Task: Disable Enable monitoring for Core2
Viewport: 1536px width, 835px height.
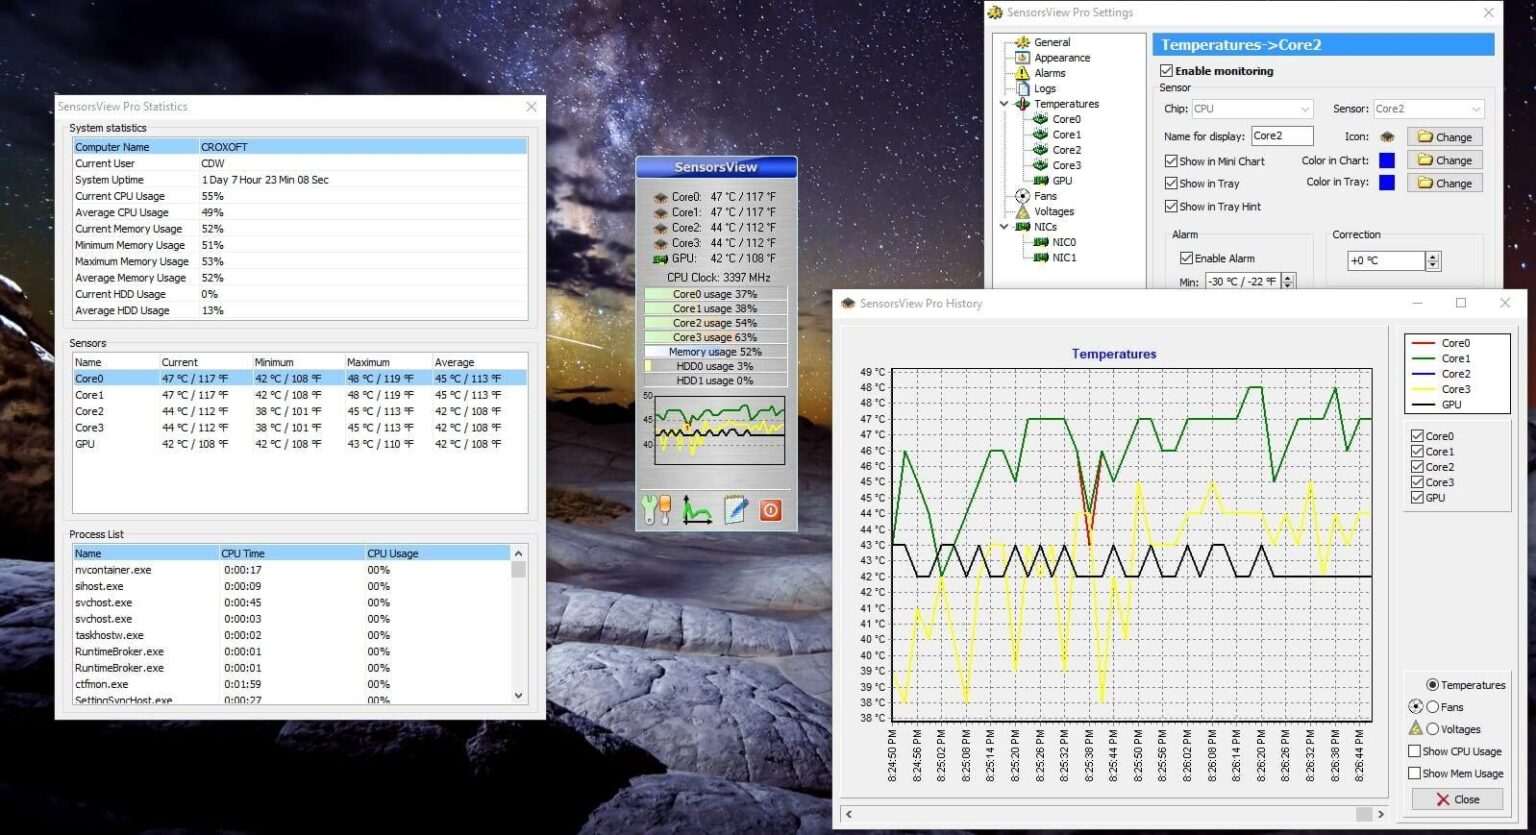Action: [1166, 70]
